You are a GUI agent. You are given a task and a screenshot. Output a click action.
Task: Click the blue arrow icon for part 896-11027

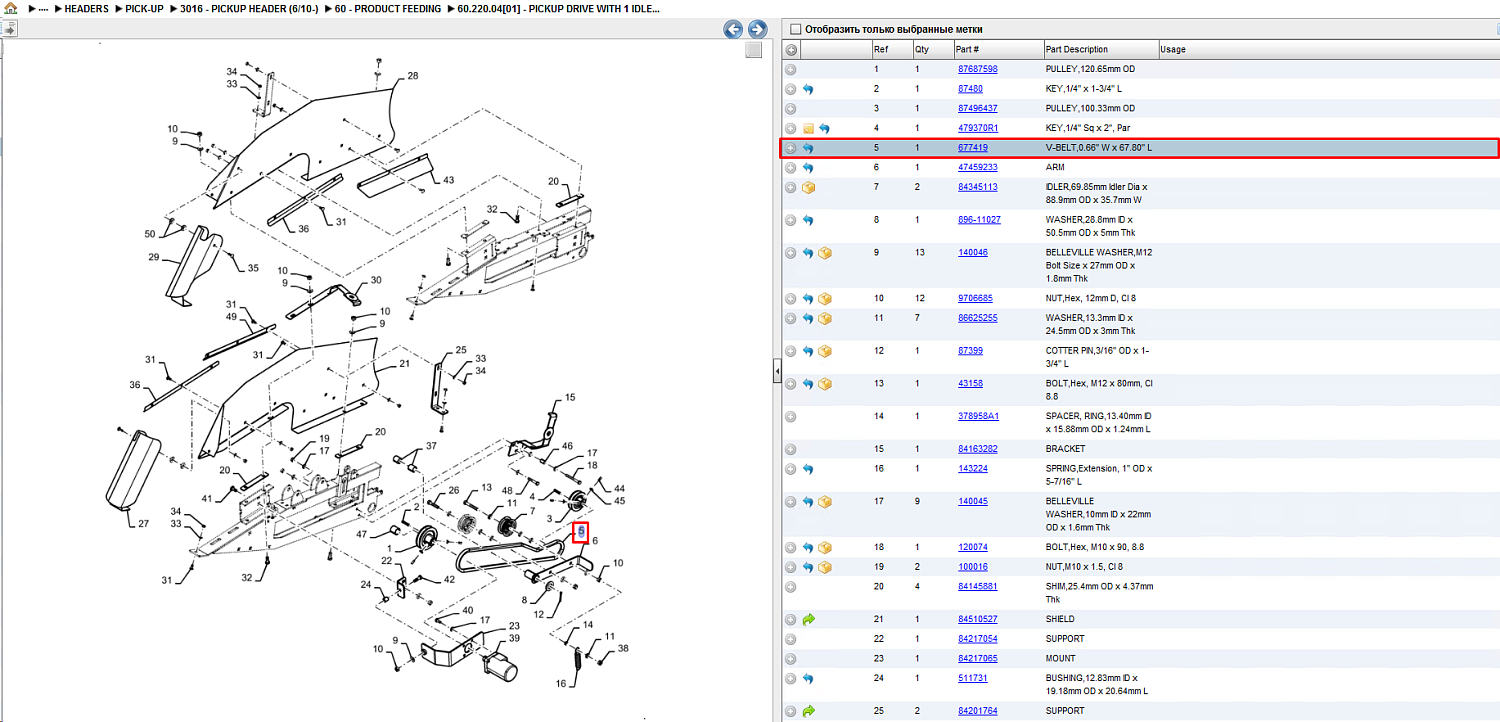coord(808,220)
